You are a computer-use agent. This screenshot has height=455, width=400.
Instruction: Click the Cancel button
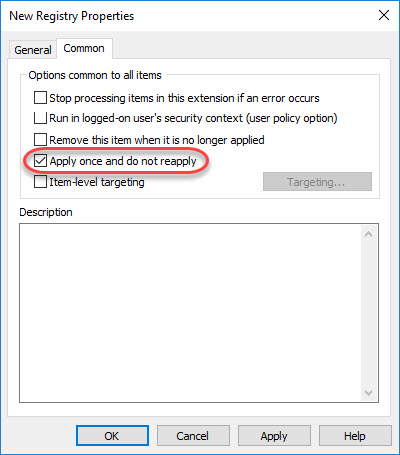193,436
